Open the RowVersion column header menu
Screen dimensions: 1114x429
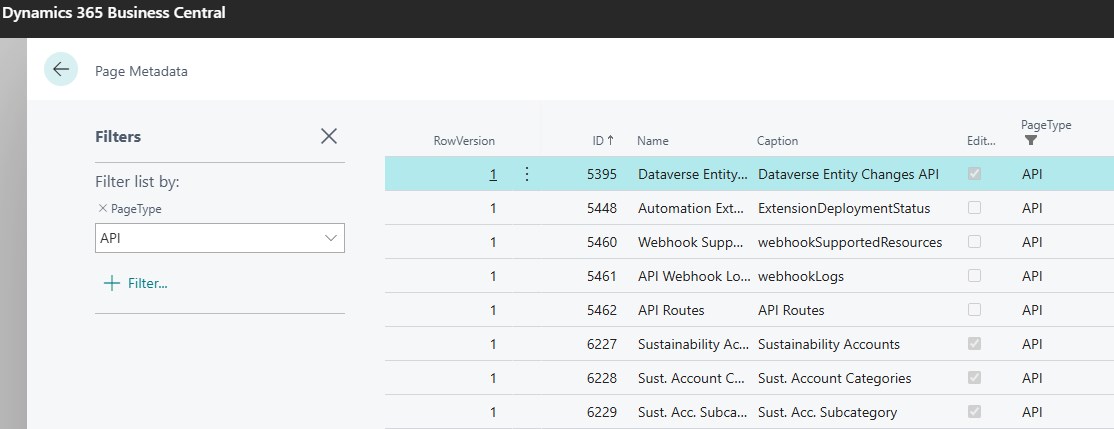(464, 141)
